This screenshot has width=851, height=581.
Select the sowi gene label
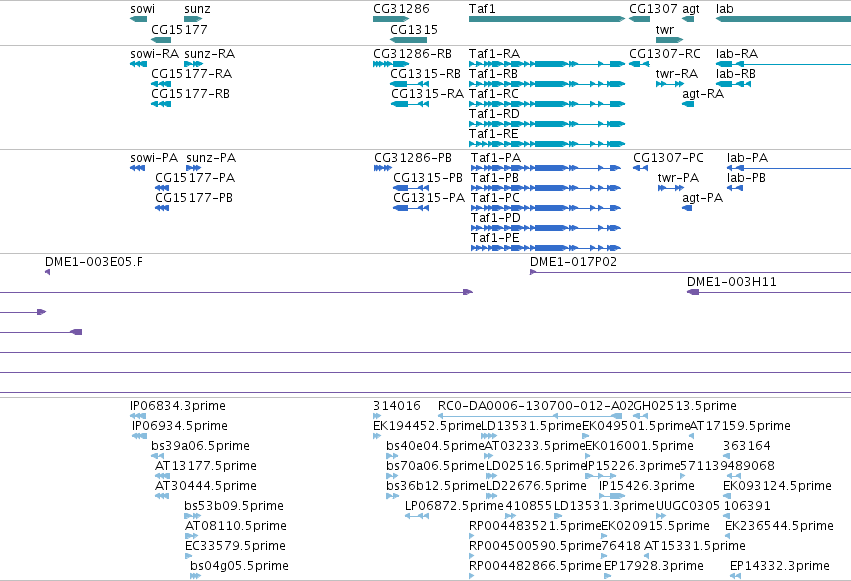coord(142,9)
